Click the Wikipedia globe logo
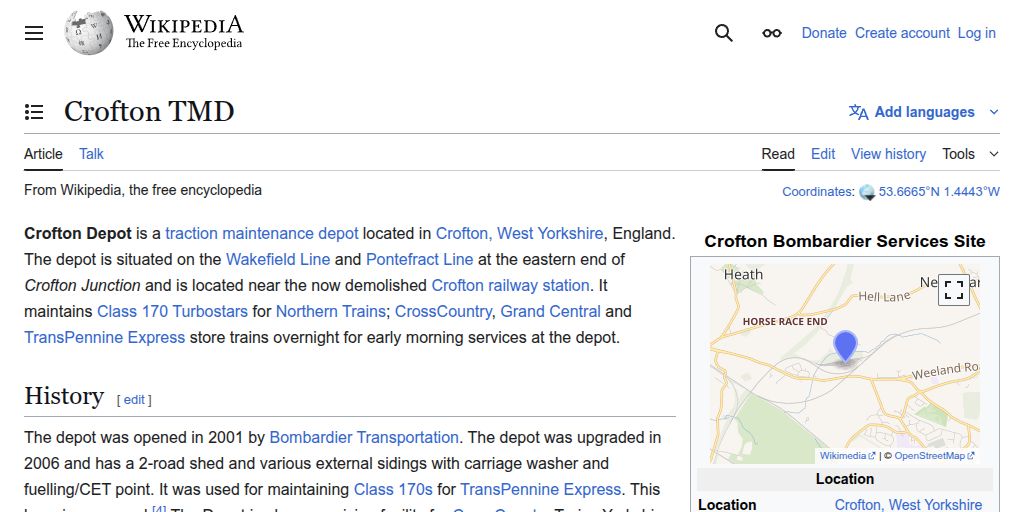The width and height of the screenshot is (1024, 512). tap(89, 33)
